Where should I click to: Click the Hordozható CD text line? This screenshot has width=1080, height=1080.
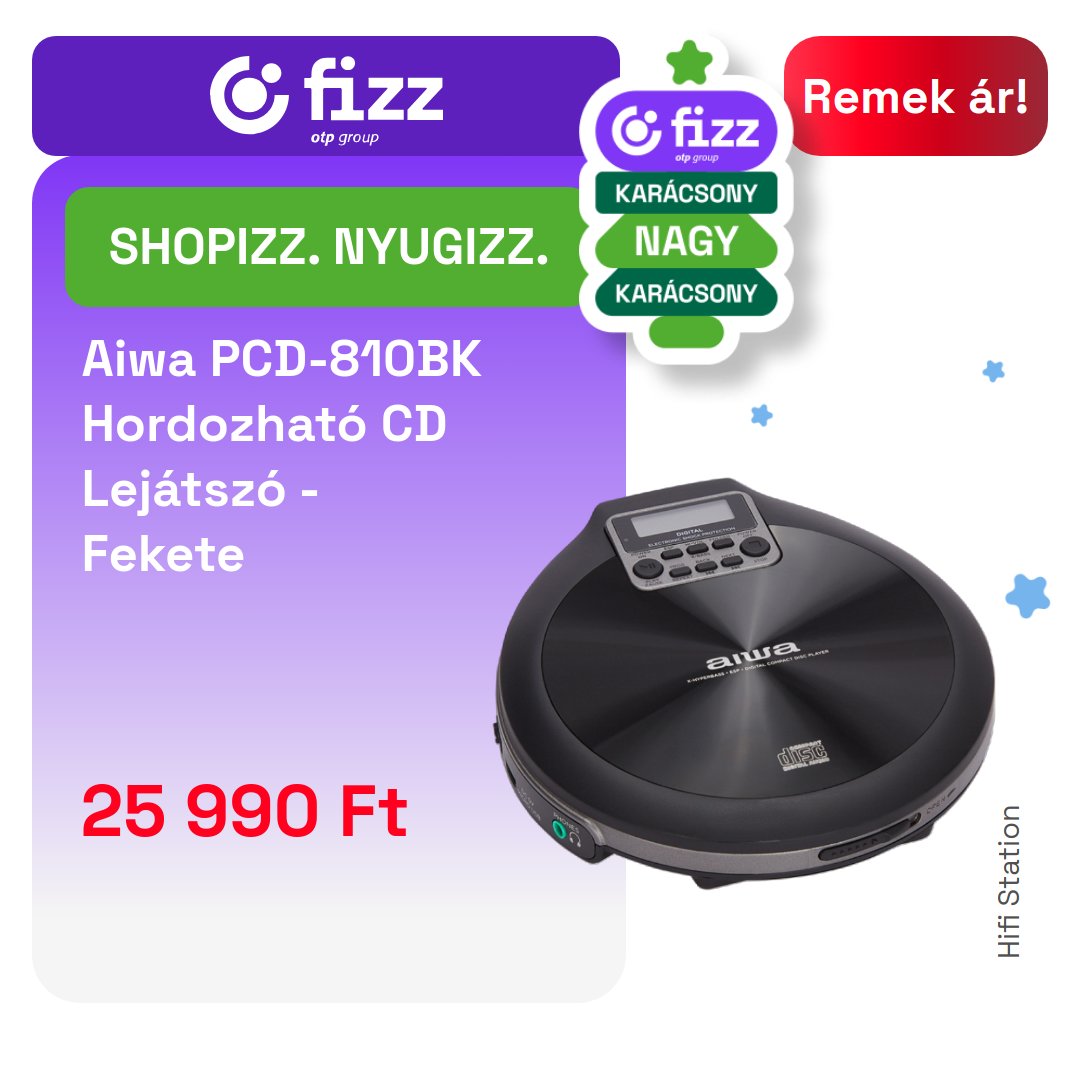coord(264,424)
